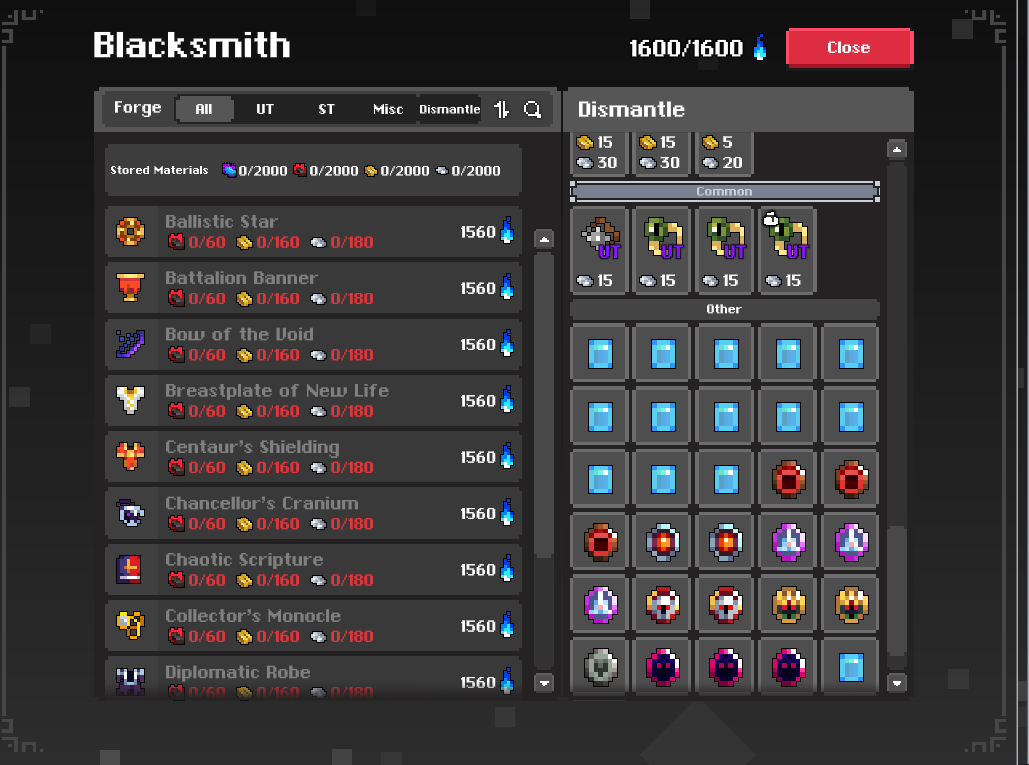Click the Dismantle panel scroll-up arrow
The image size is (1029, 765).
pos(896,149)
